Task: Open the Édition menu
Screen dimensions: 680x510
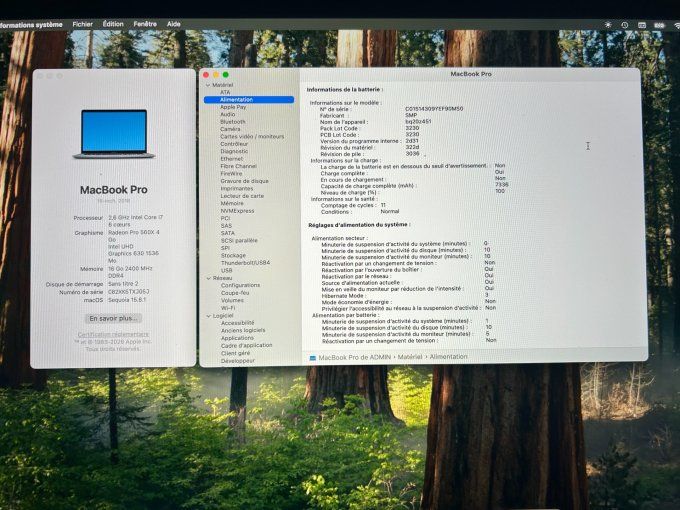Action: (113, 24)
